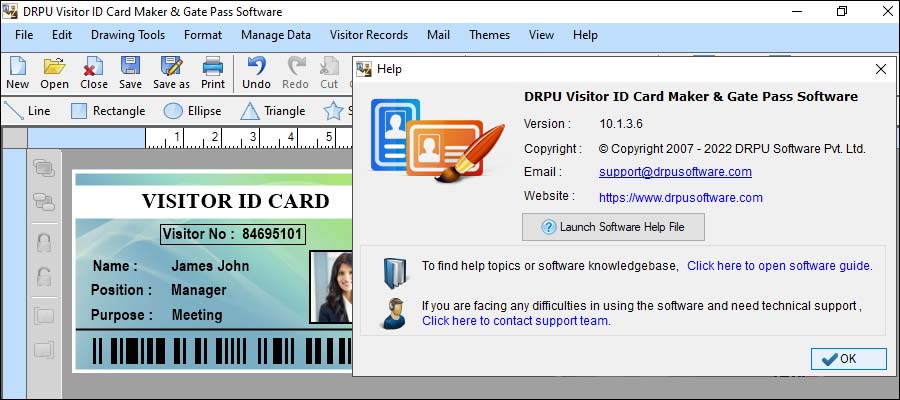This screenshot has width=900, height=400.
Task: Click the lowest frame icon in the sidebar
Action: pyautogui.click(x=44, y=350)
